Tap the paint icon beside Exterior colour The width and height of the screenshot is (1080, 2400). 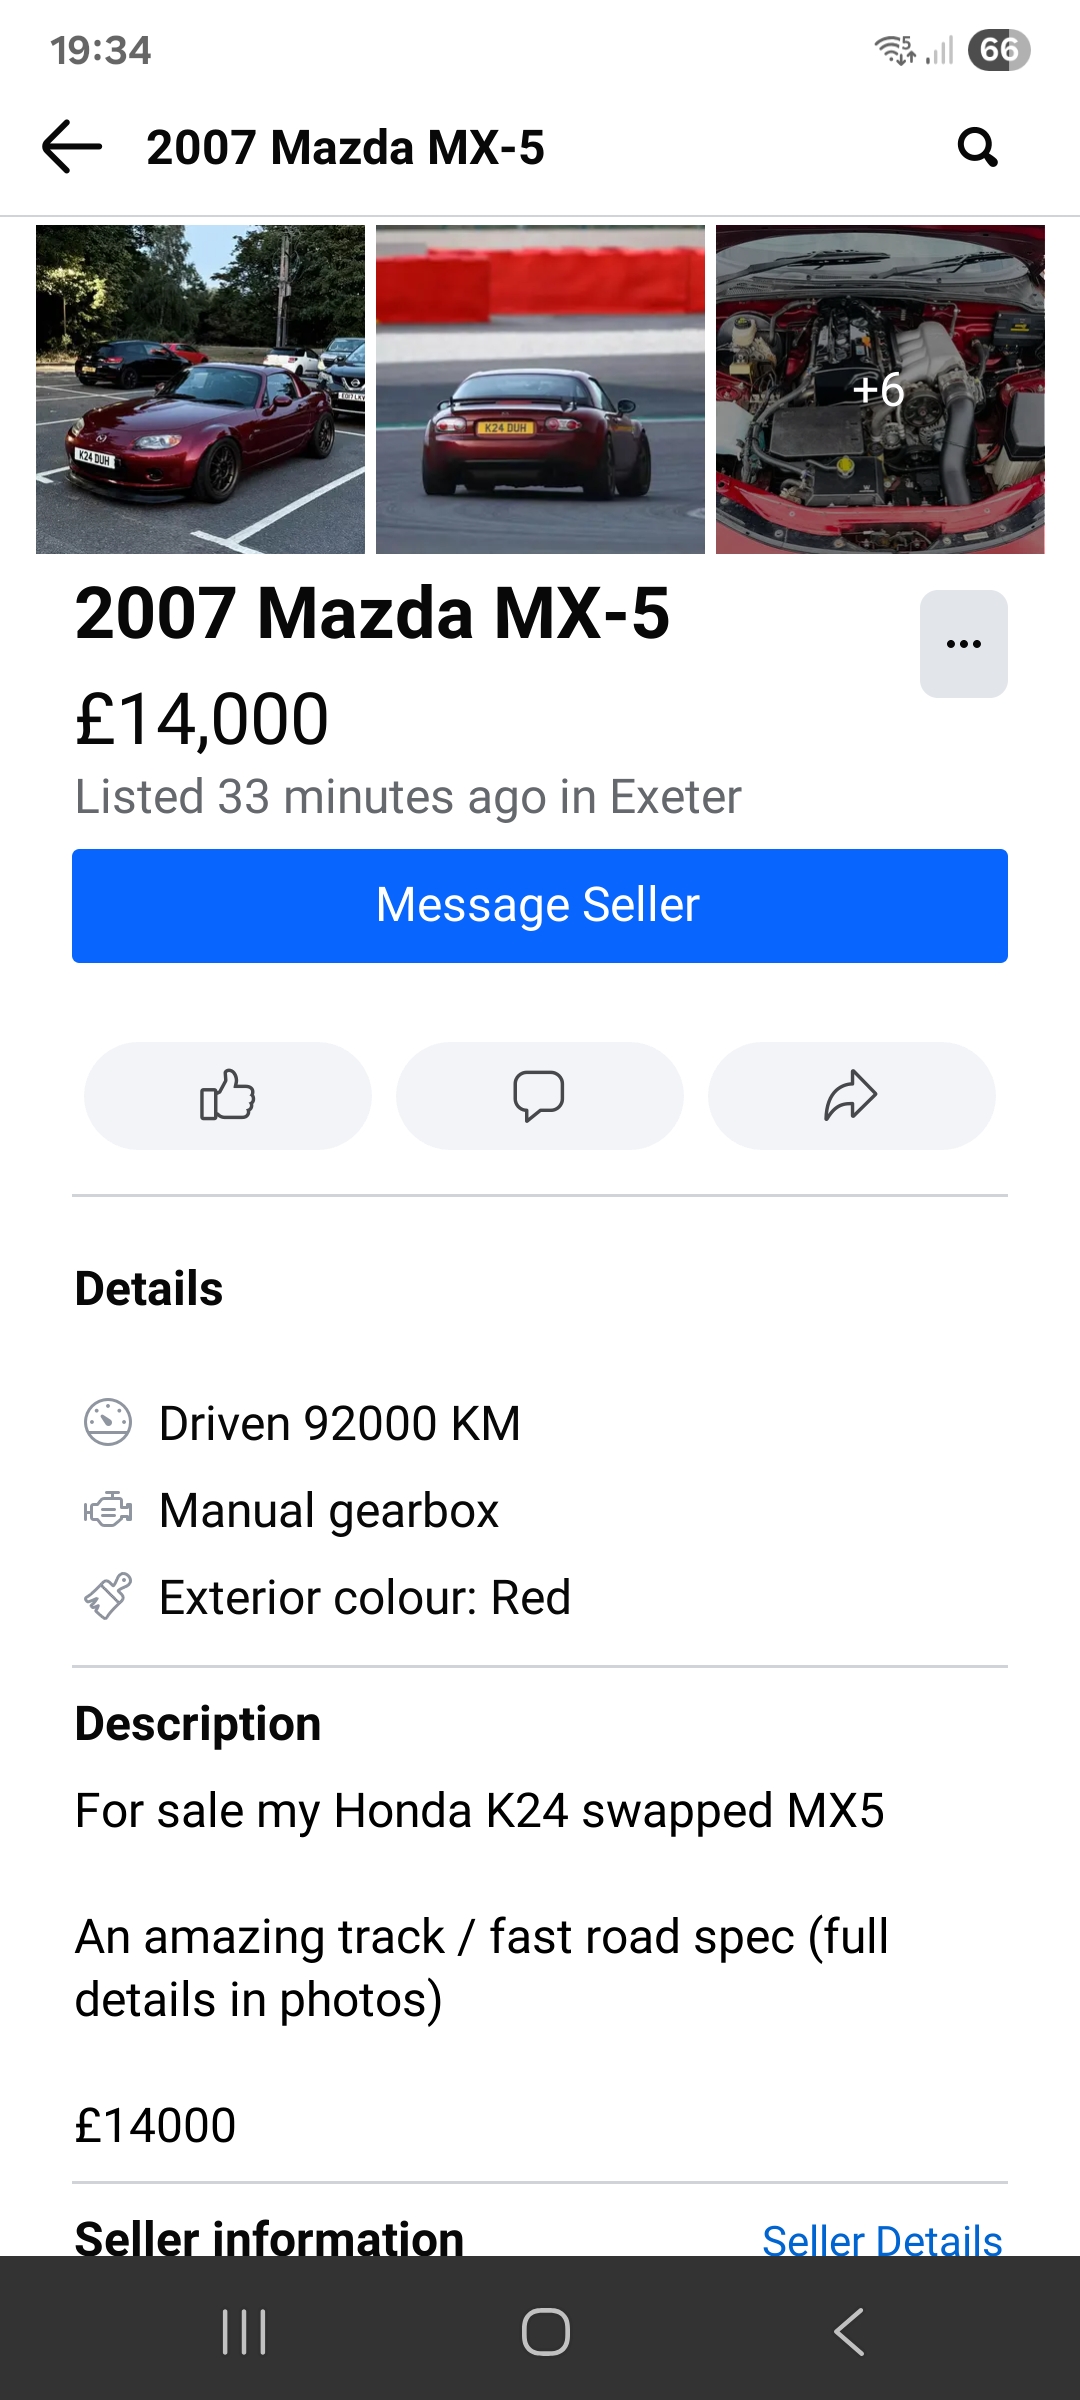(108, 1597)
